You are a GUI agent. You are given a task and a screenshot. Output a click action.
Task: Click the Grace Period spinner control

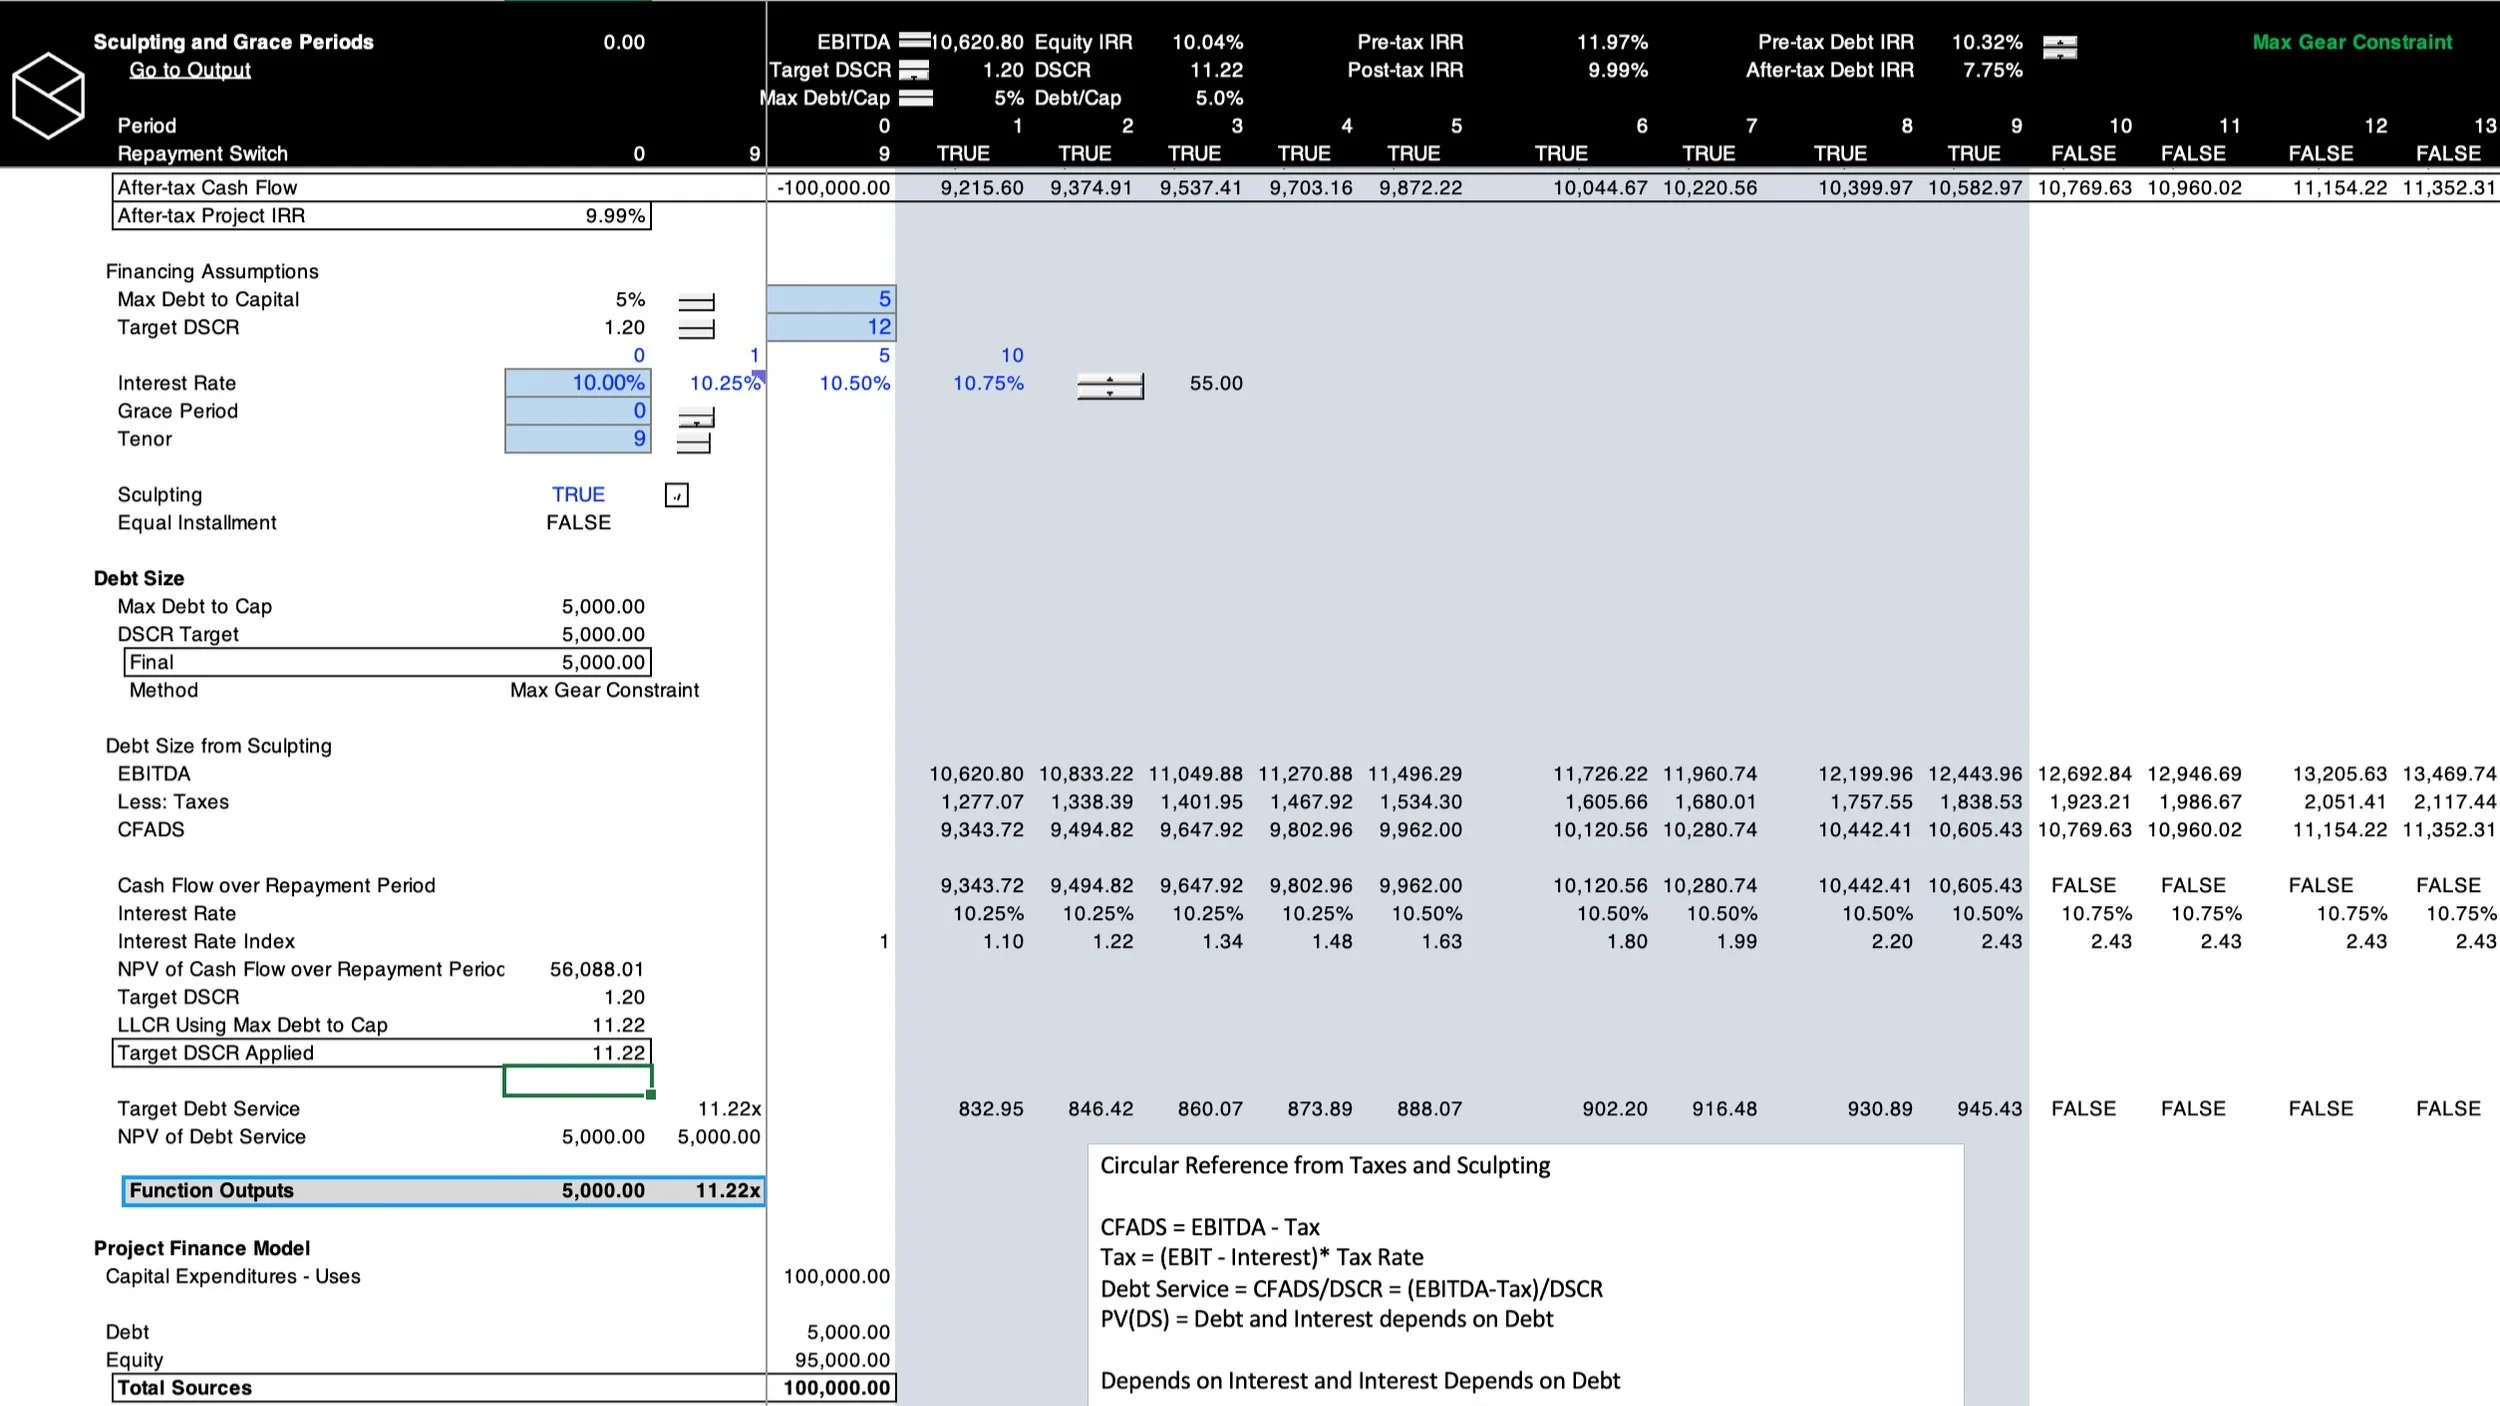tap(696, 418)
